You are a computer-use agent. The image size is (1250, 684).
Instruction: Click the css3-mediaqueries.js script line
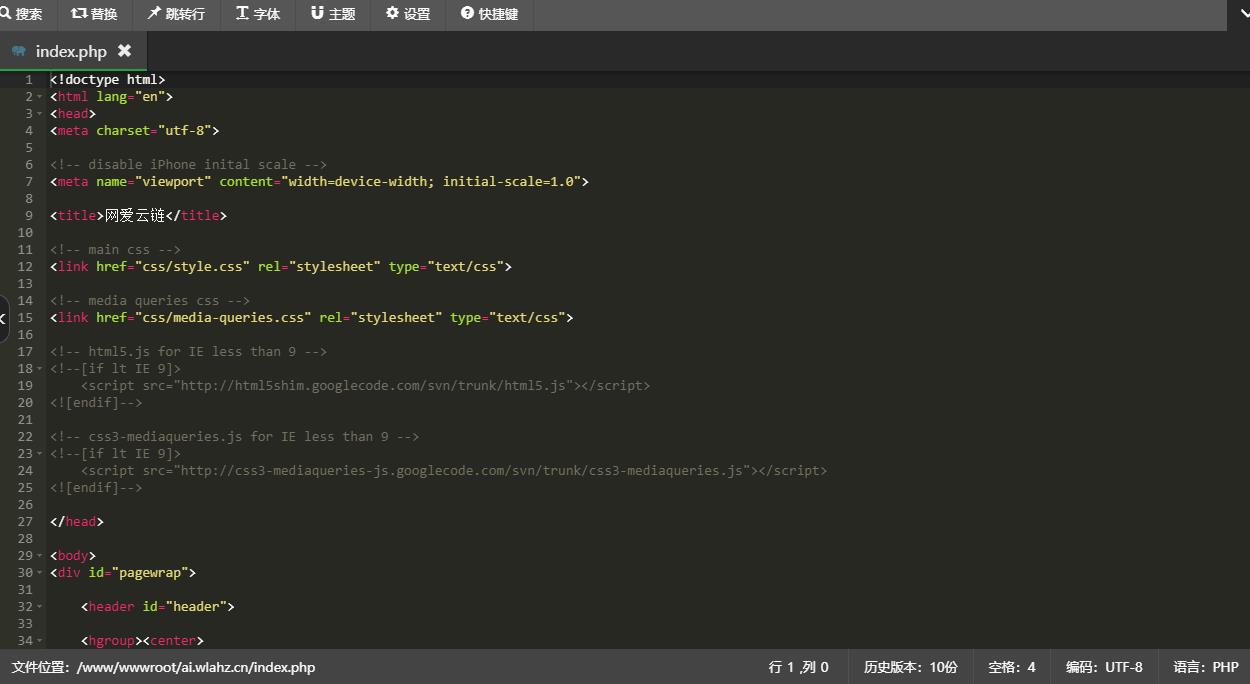(454, 471)
